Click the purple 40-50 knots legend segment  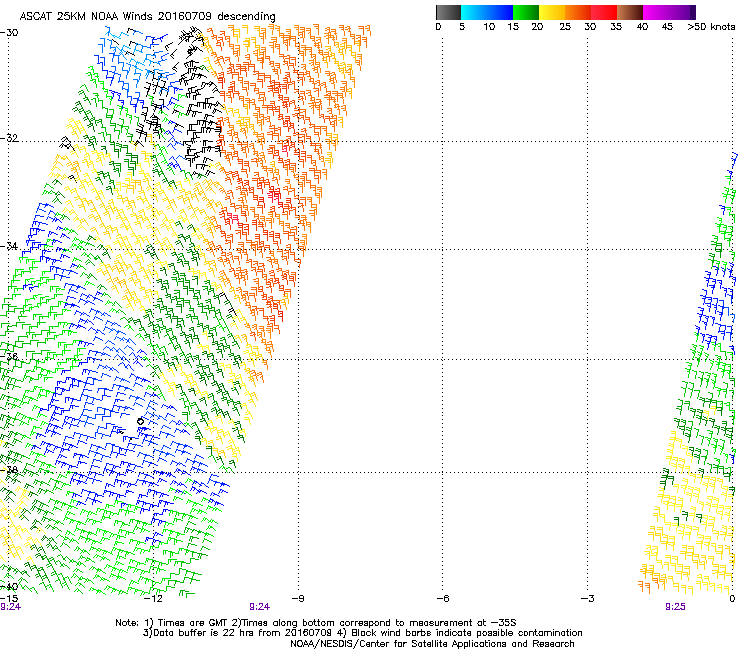[669, 12]
